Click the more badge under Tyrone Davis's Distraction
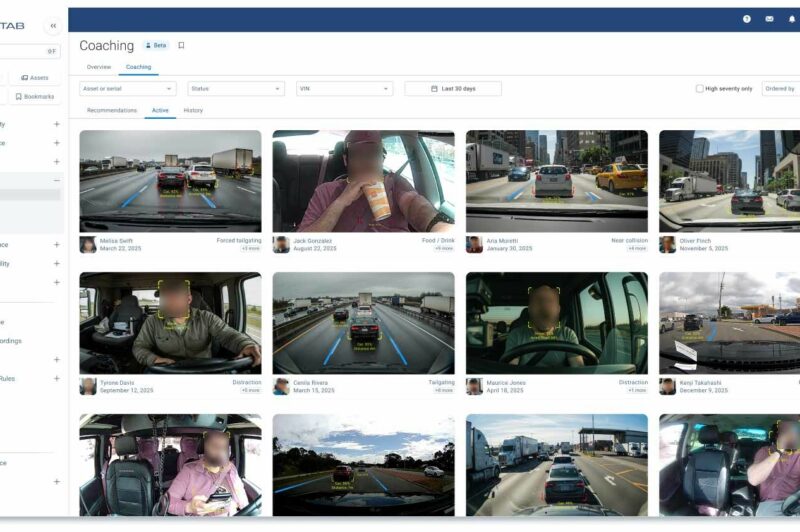The width and height of the screenshot is (800, 532). [251, 390]
